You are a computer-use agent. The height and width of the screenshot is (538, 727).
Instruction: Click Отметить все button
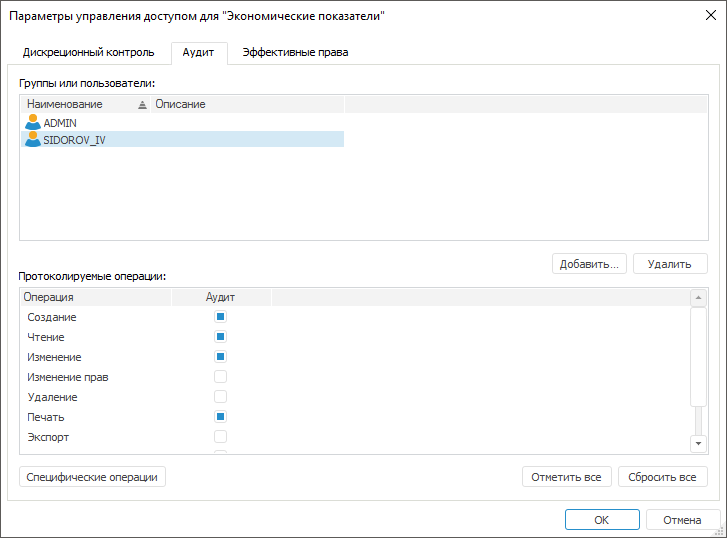(566, 477)
